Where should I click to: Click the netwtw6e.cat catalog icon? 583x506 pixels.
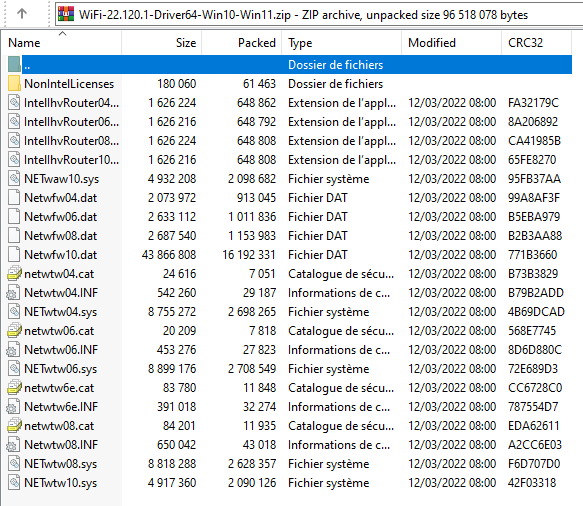pyautogui.click(x=14, y=388)
